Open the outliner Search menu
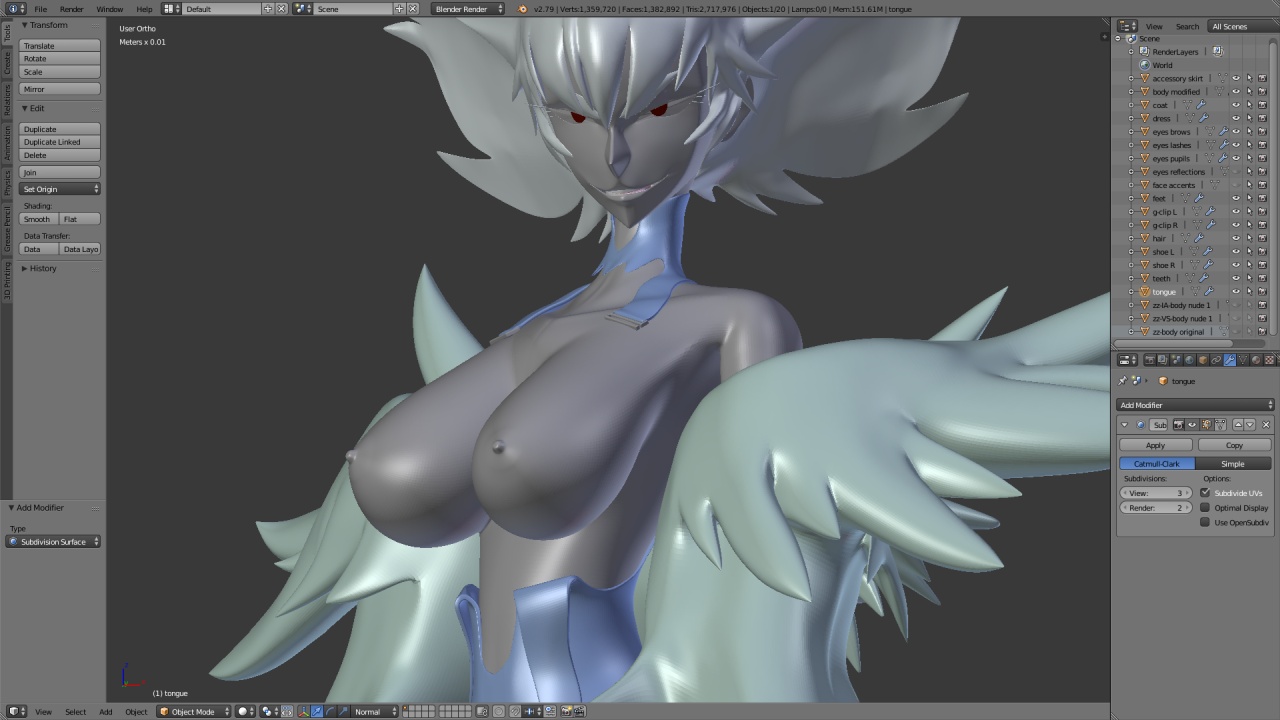The height and width of the screenshot is (720, 1280). [x=1187, y=27]
